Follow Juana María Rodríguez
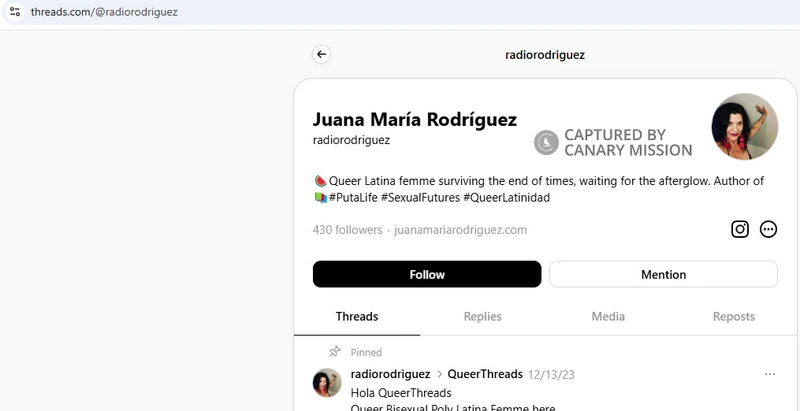800x411 pixels. (427, 274)
